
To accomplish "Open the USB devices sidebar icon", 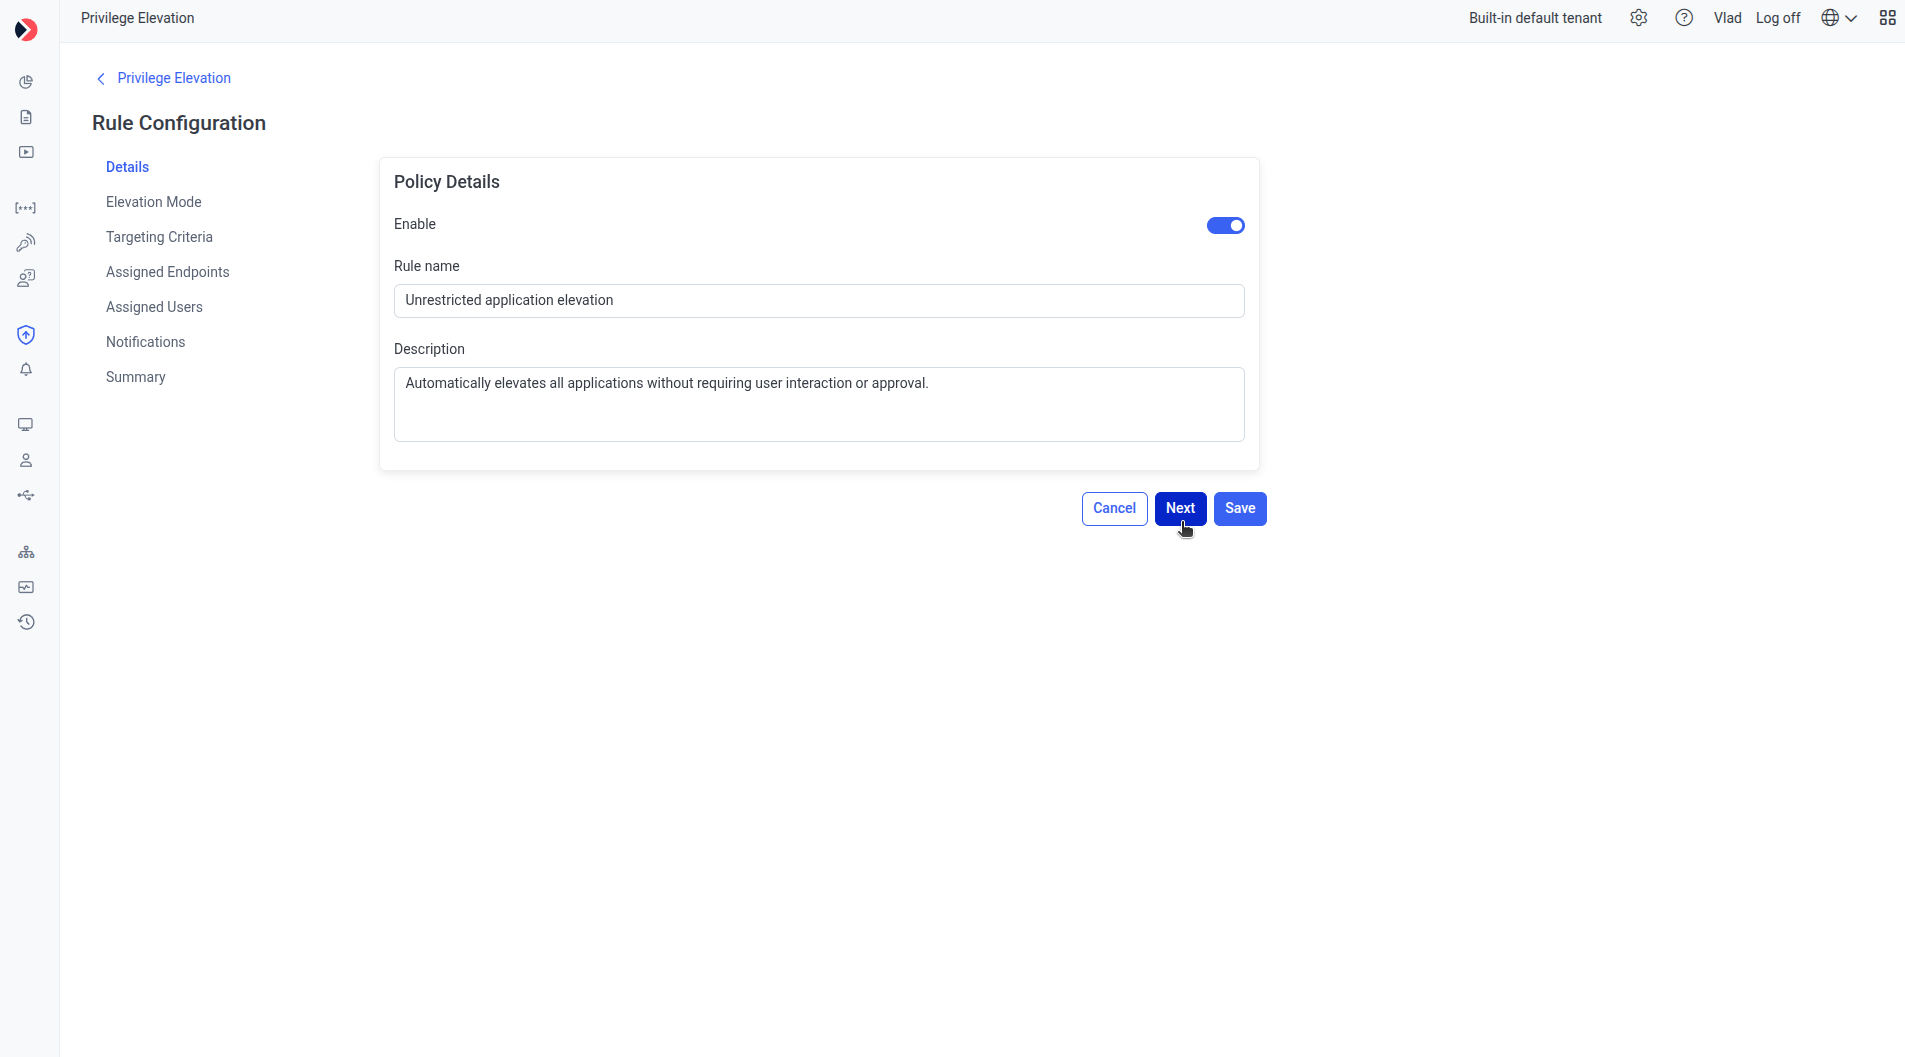I will (x=26, y=495).
